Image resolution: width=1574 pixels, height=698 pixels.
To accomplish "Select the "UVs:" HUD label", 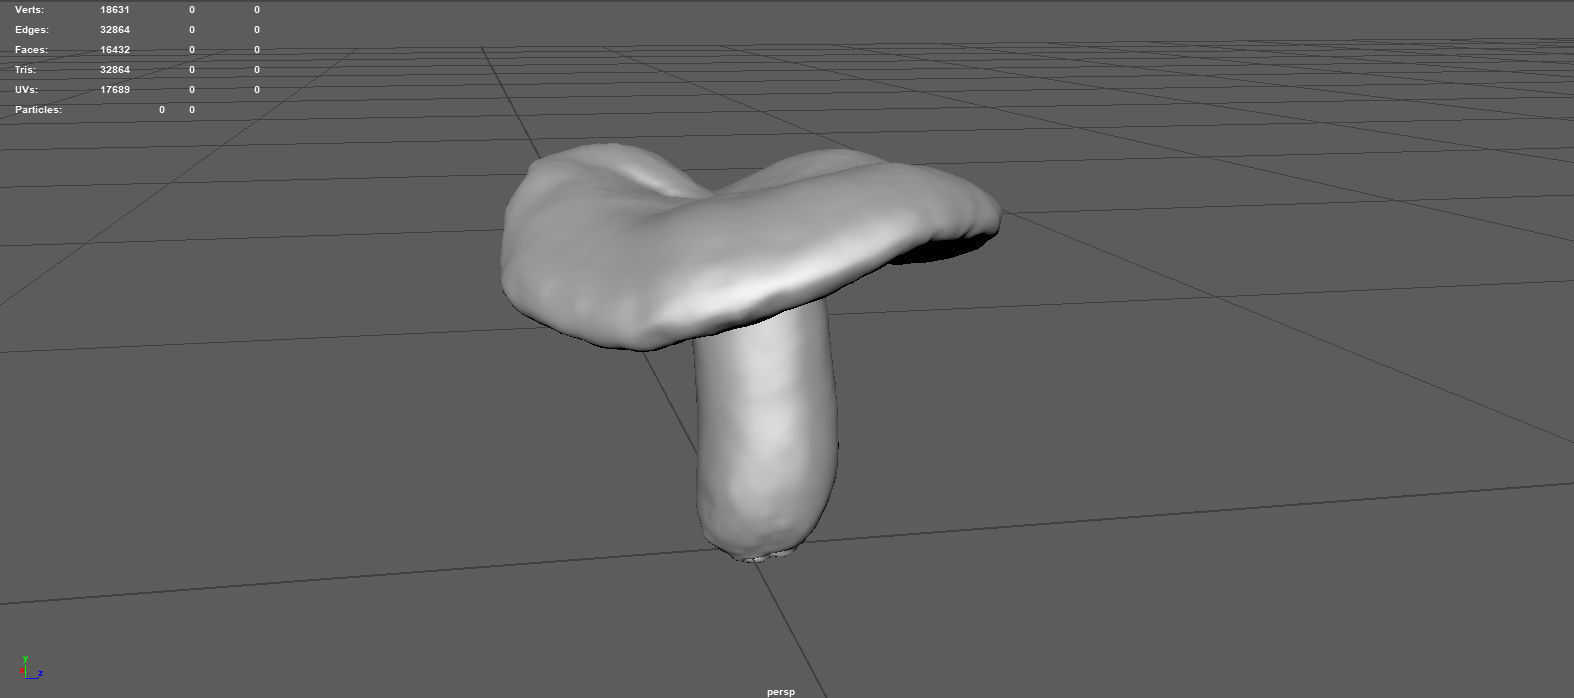I will pyautogui.click(x=26, y=90).
